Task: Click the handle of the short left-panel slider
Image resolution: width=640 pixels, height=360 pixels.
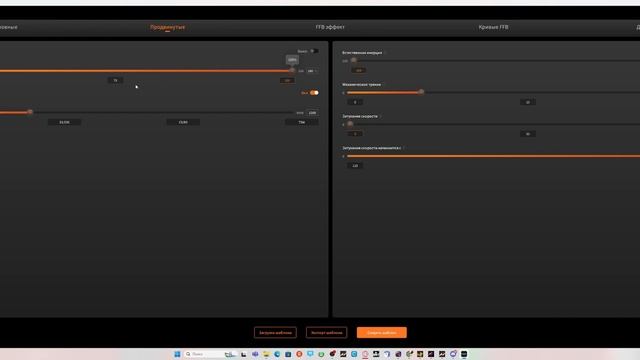Action: pos(30,112)
